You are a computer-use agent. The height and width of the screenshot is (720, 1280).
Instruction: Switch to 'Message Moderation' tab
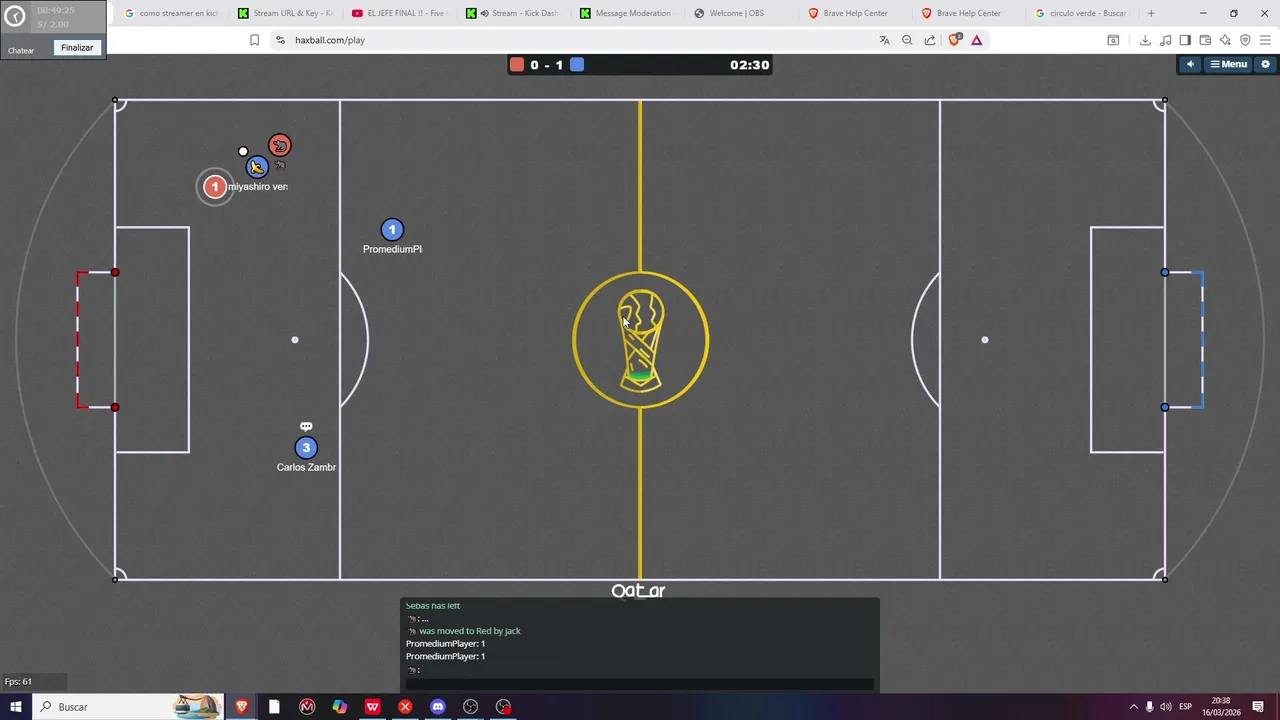click(627, 13)
